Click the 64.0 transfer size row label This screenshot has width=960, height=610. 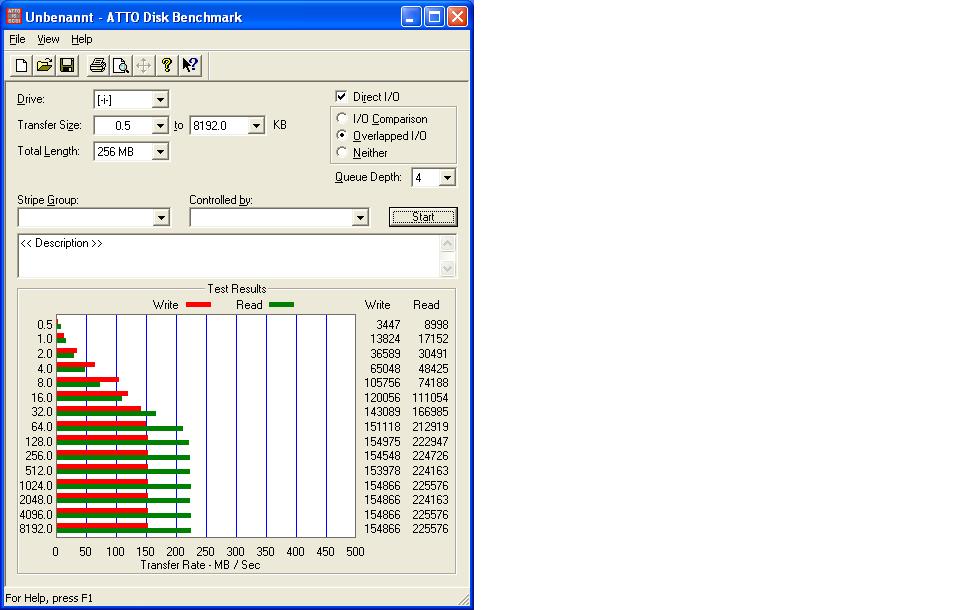42,426
